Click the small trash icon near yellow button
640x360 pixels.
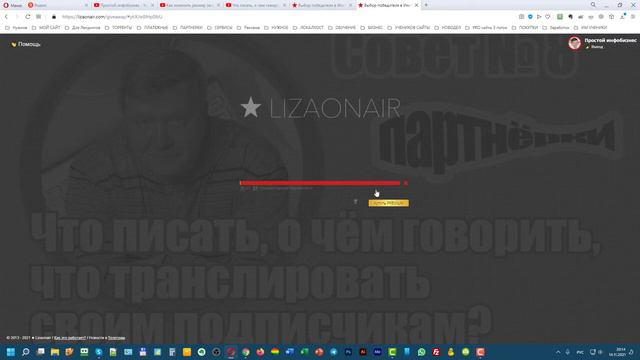[x=356, y=202]
